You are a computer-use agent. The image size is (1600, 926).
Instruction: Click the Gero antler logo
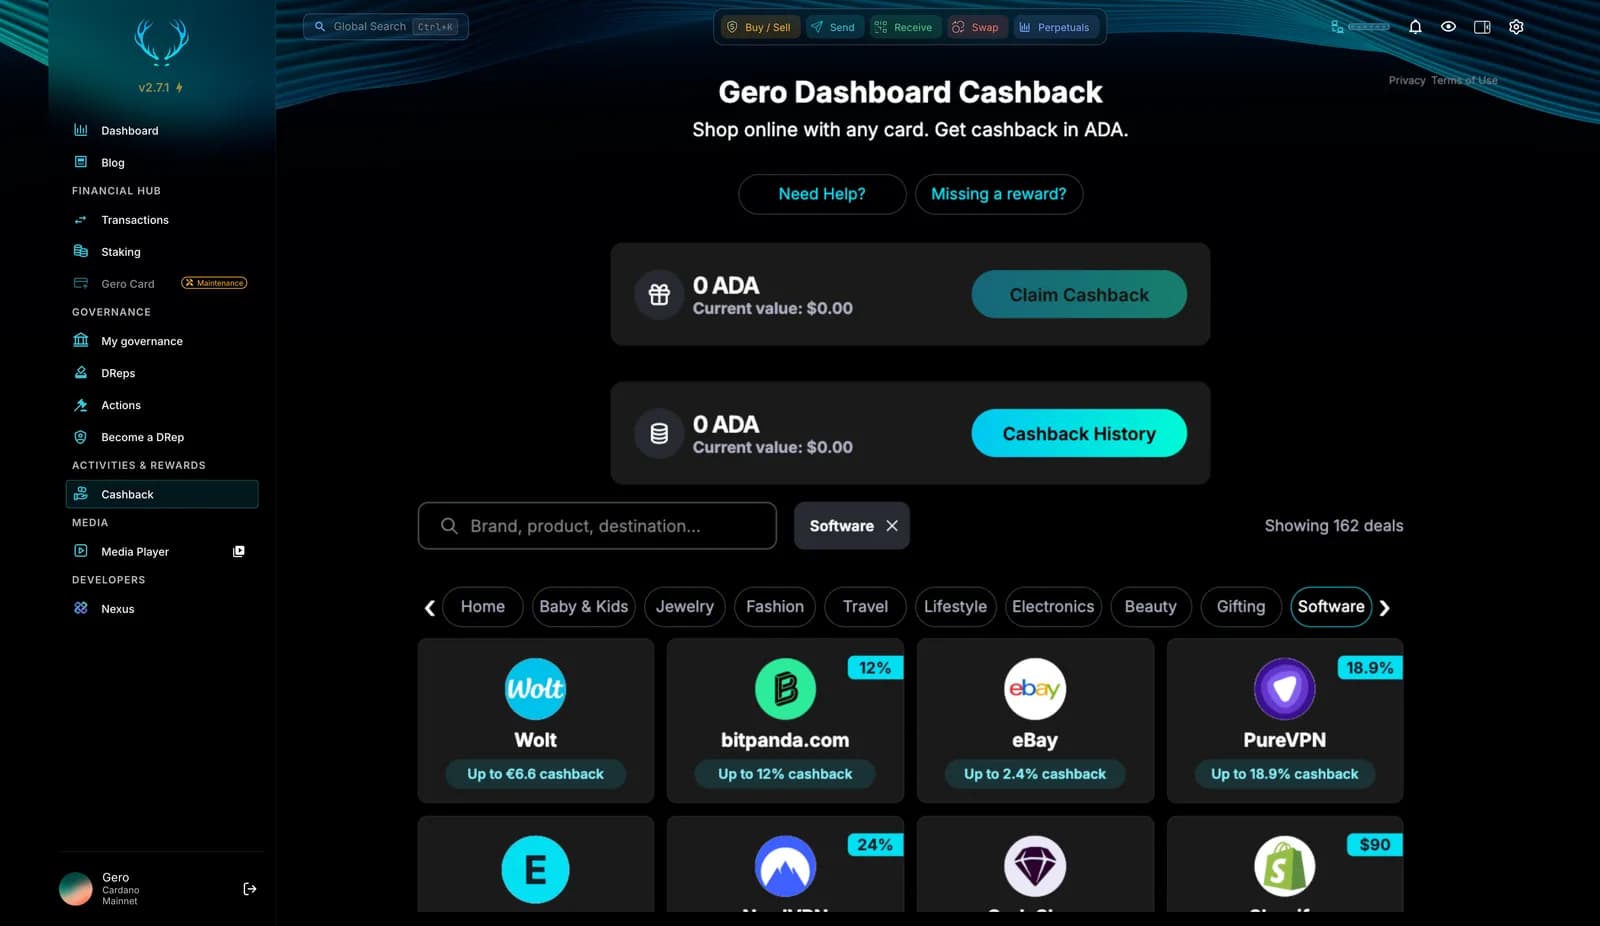[161, 43]
